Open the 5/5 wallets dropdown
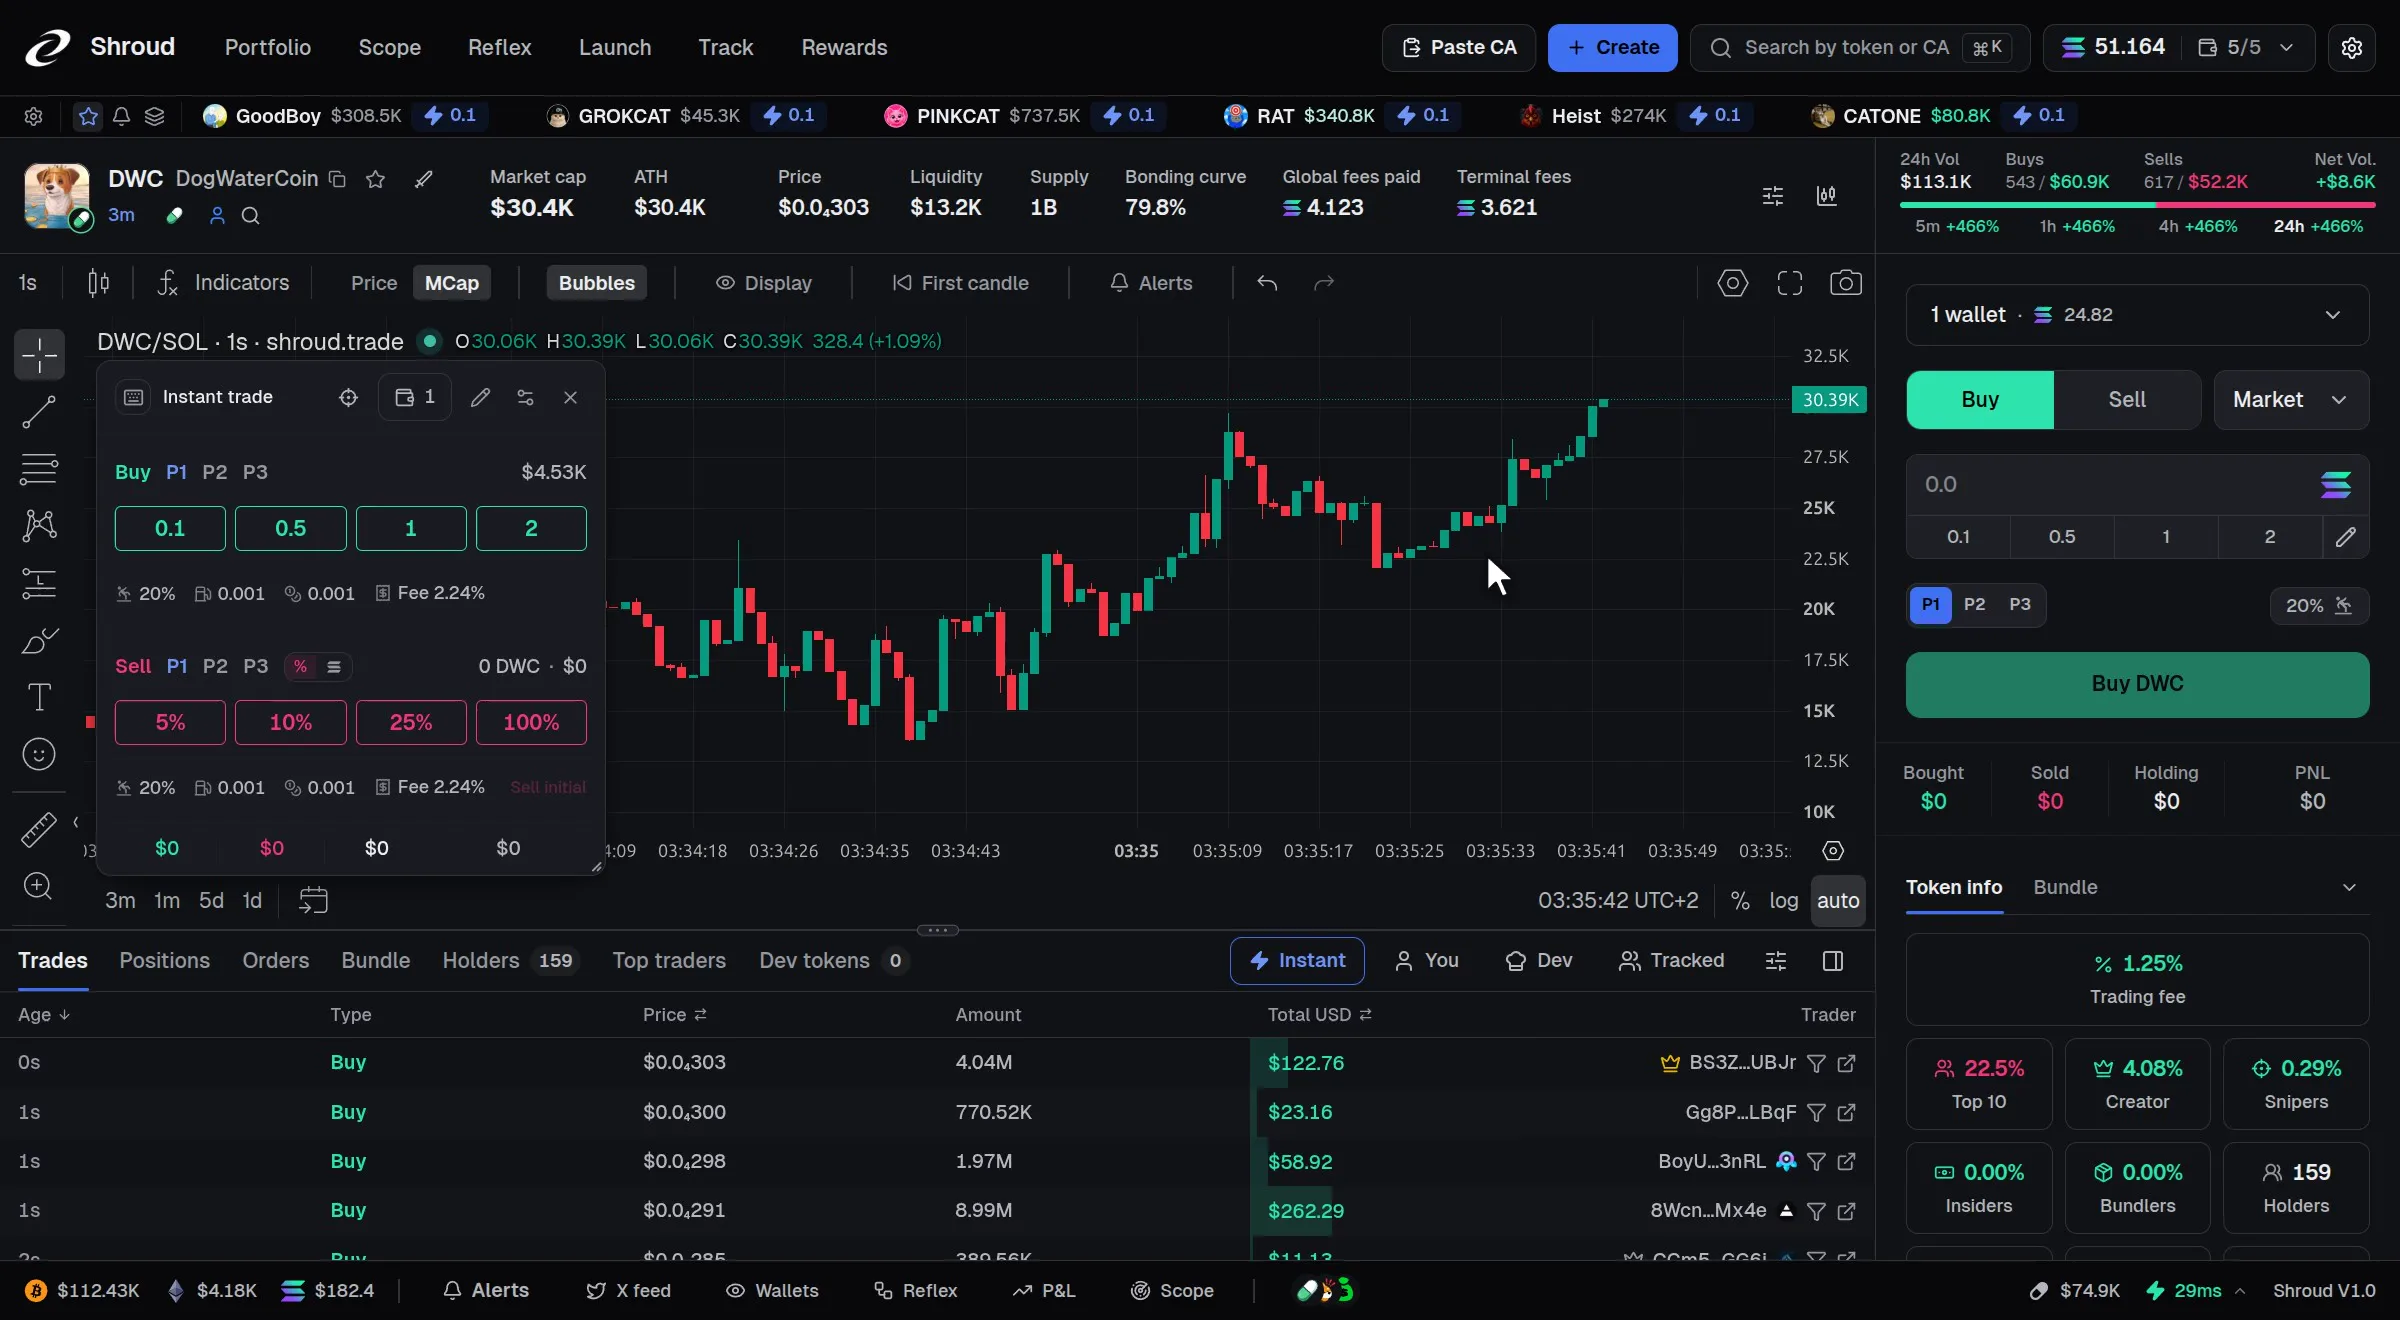2400x1320 pixels. [x=2245, y=47]
